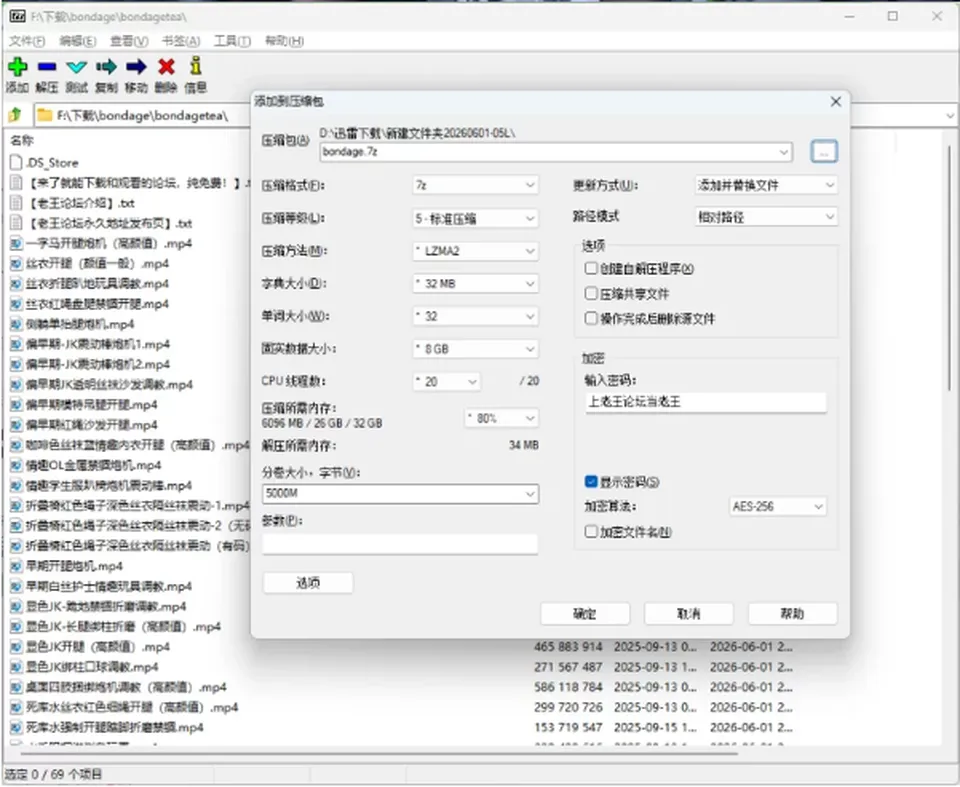Open the browse "..." button beside the archive name
The height and width of the screenshot is (787, 960).
click(823, 151)
